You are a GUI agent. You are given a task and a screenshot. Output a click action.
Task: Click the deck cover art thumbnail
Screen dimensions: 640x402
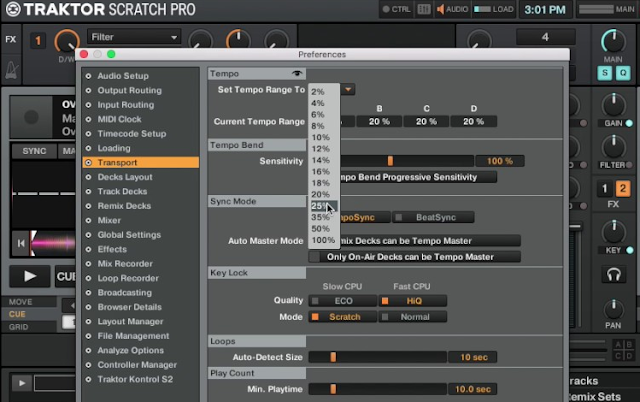31,117
